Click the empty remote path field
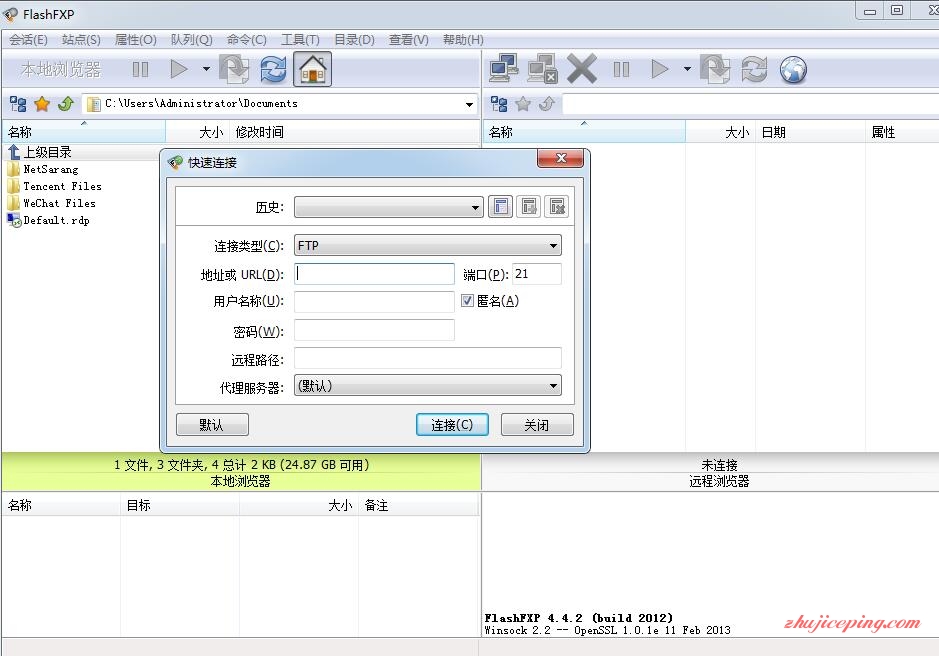Image resolution: width=939 pixels, height=656 pixels. (751, 104)
